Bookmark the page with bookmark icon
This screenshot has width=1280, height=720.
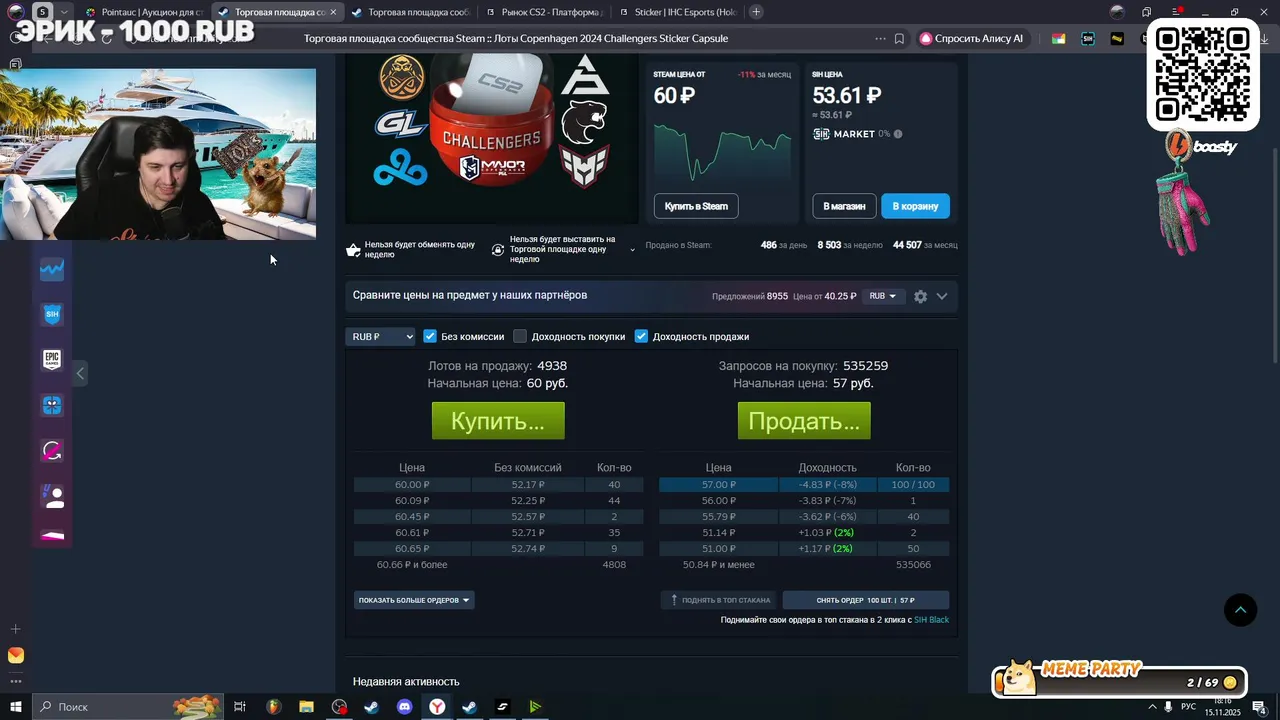click(x=899, y=39)
